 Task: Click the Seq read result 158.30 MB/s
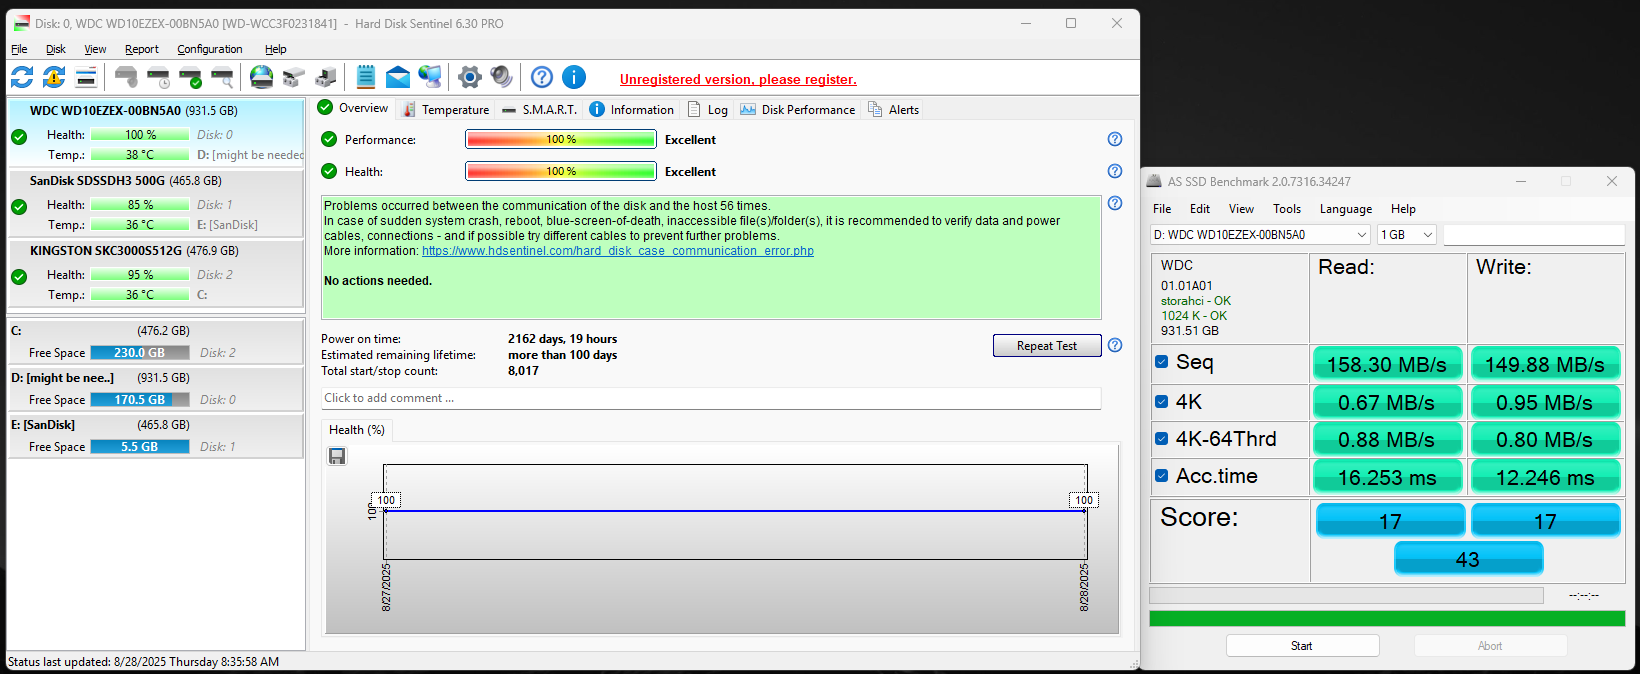click(x=1387, y=364)
